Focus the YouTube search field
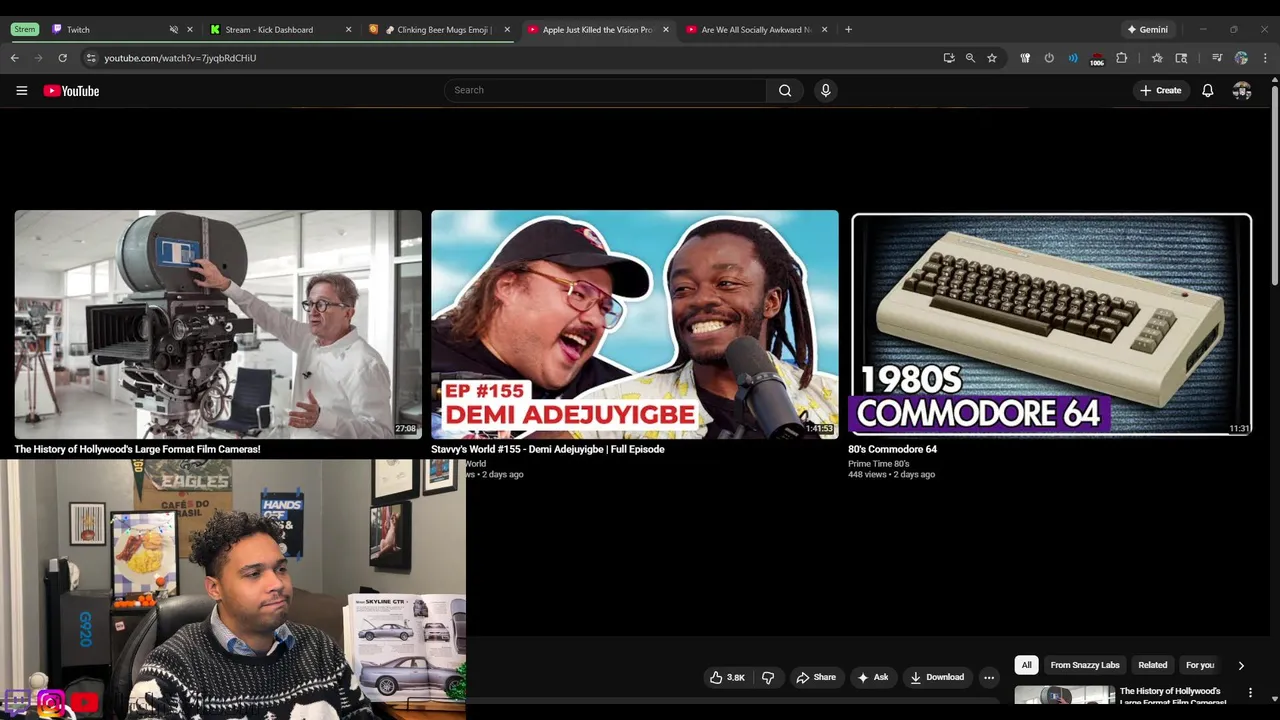1280x720 pixels. pos(605,90)
